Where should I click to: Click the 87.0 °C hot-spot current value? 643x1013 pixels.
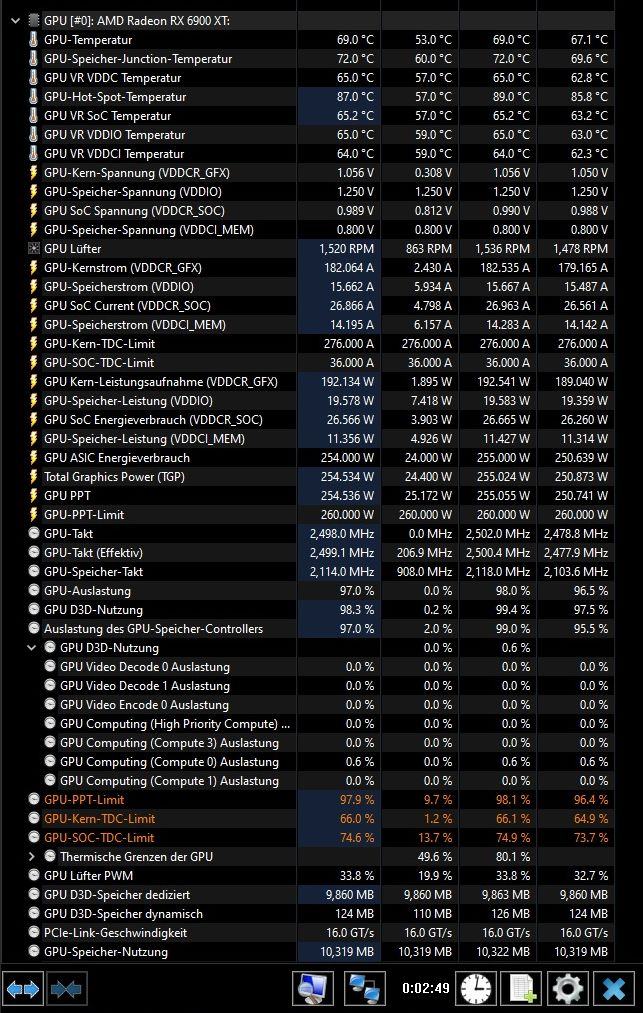coord(355,97)
